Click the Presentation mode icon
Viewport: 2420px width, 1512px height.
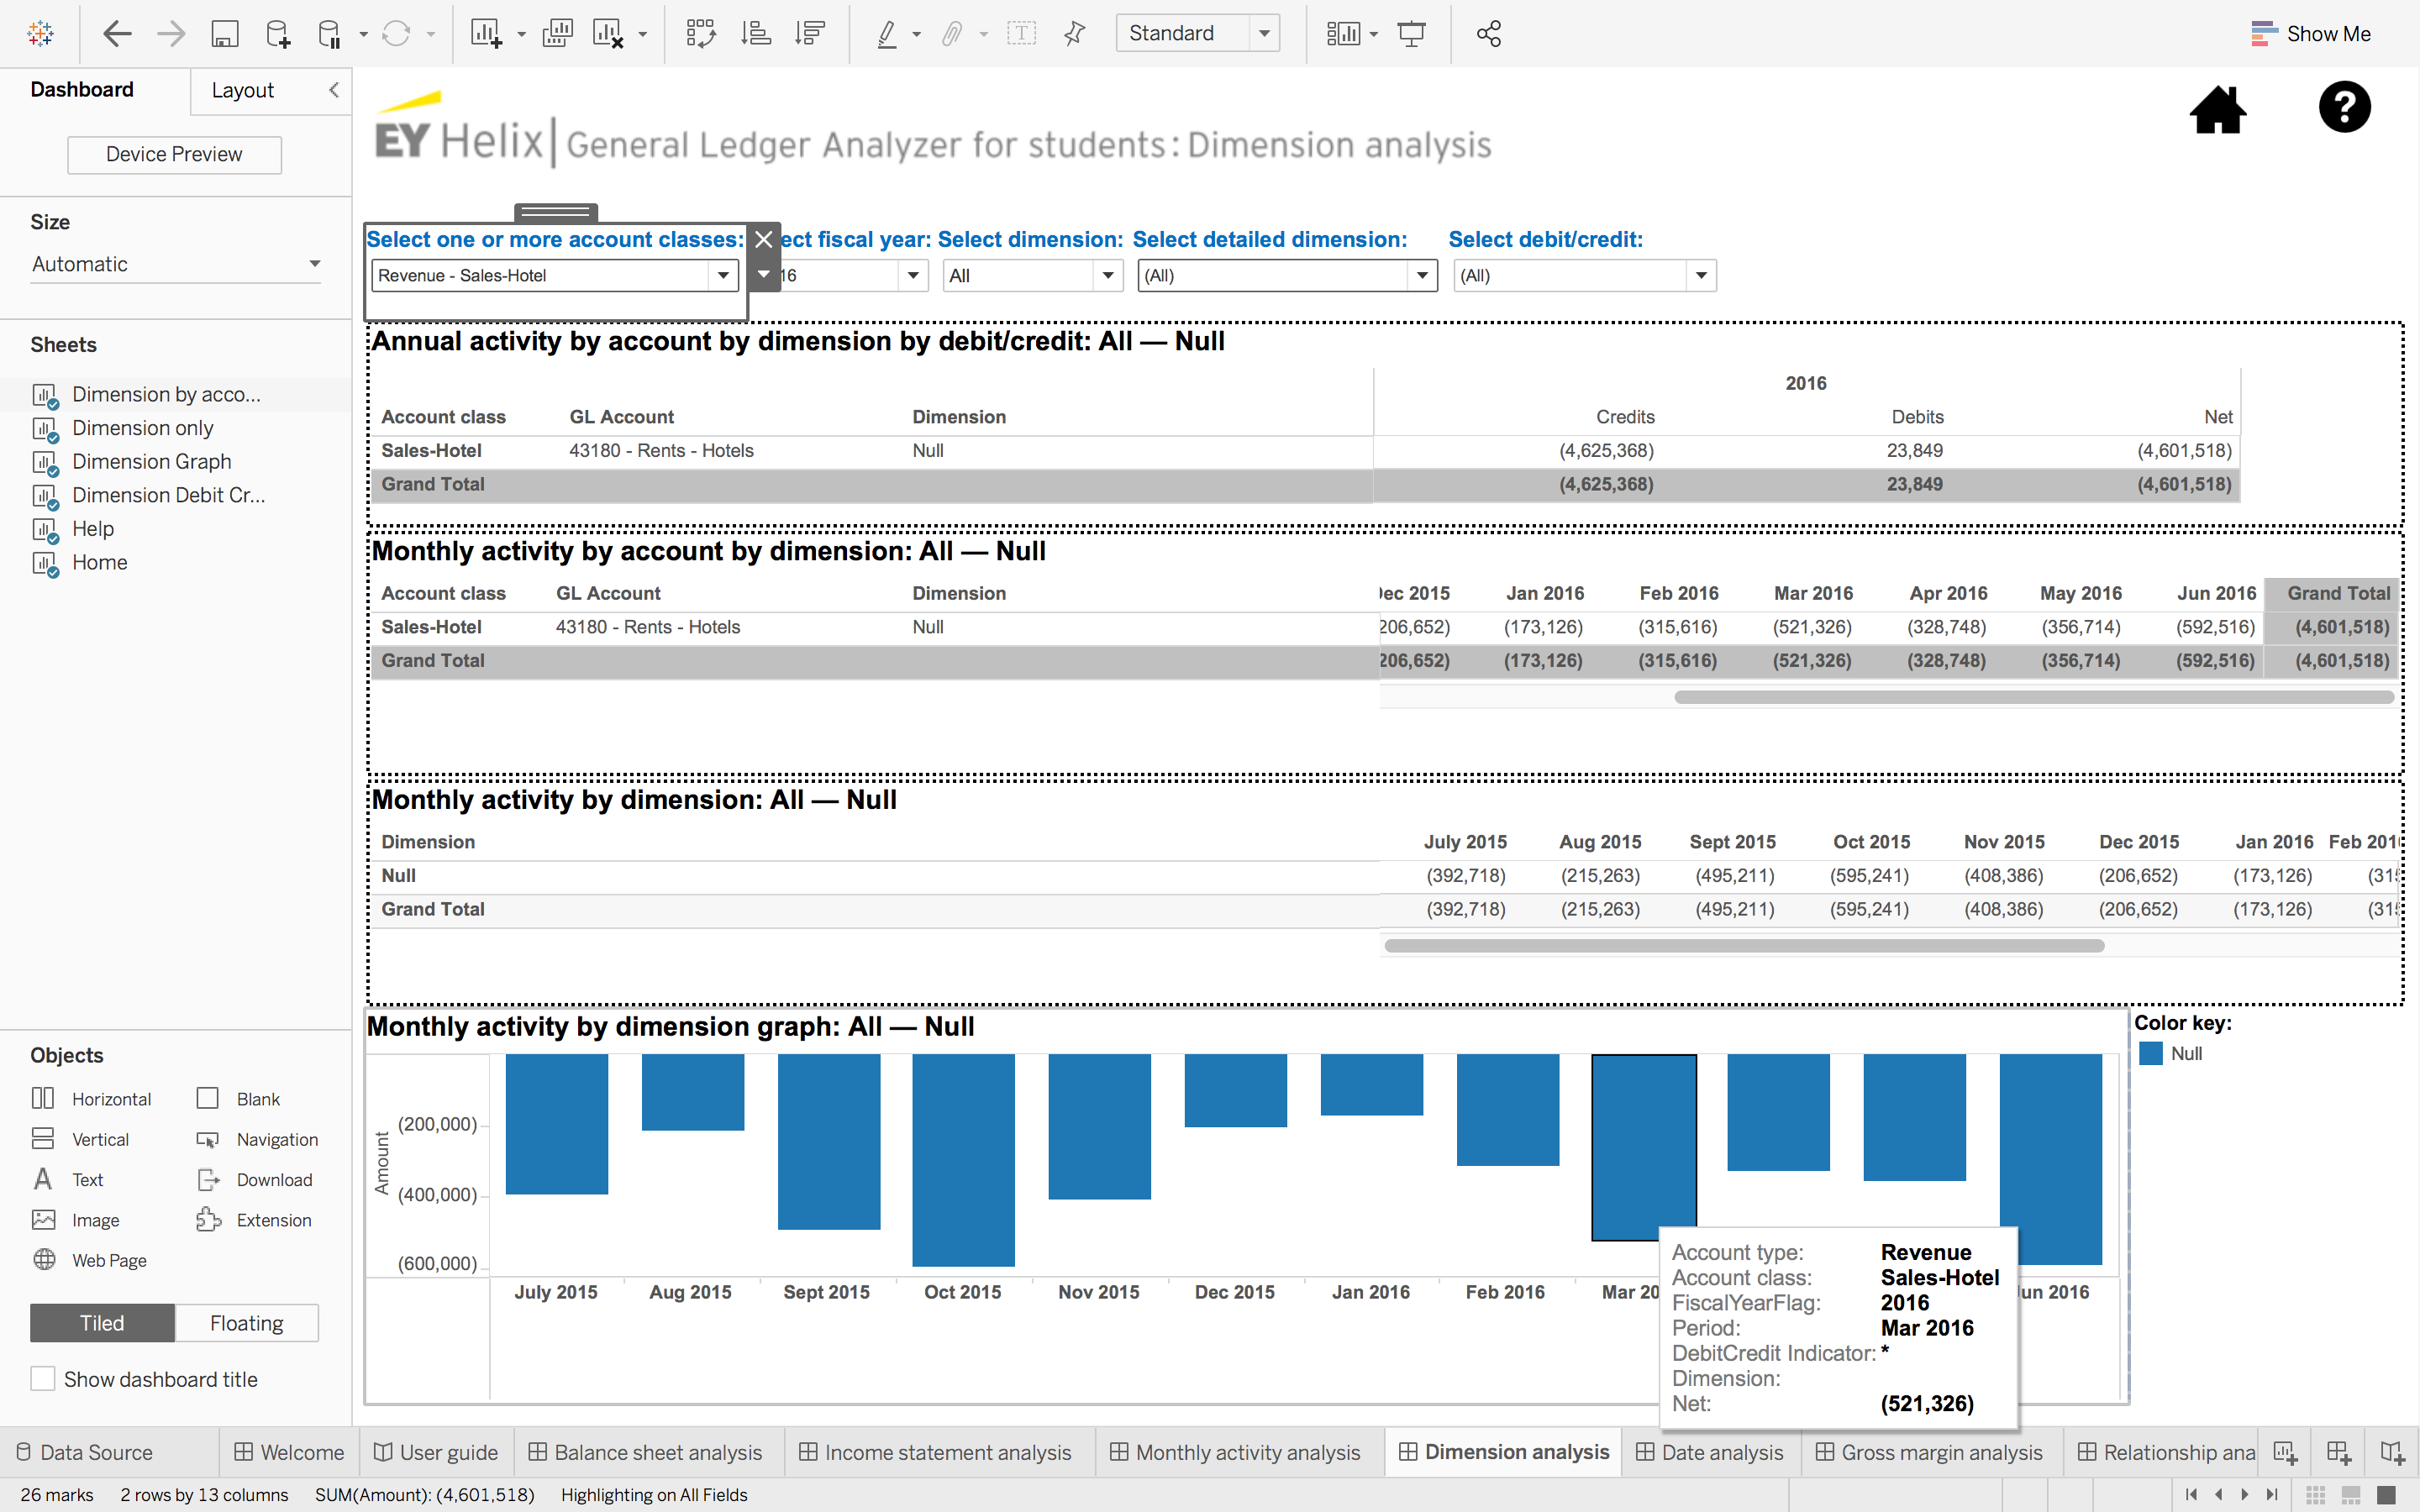1411,34
